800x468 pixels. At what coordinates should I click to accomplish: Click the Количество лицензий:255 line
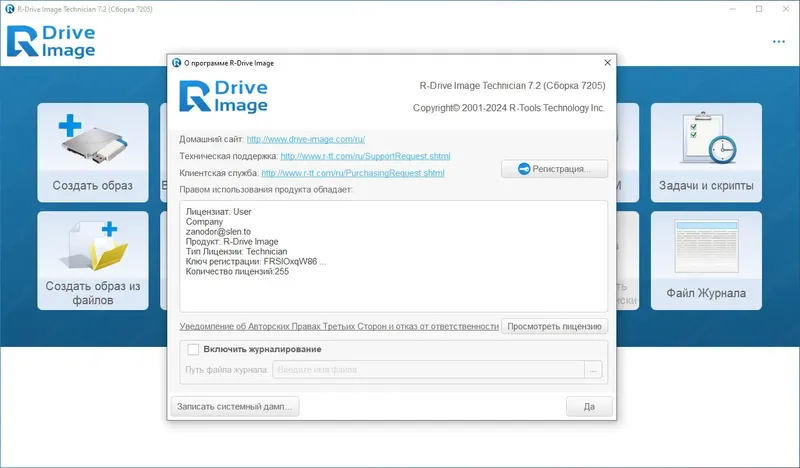(237, 272)
